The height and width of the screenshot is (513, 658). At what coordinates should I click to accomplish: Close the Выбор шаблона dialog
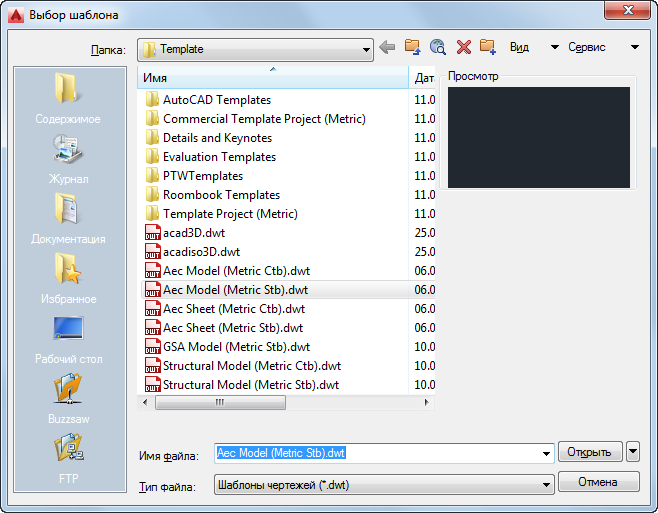[x=627, y=9]
